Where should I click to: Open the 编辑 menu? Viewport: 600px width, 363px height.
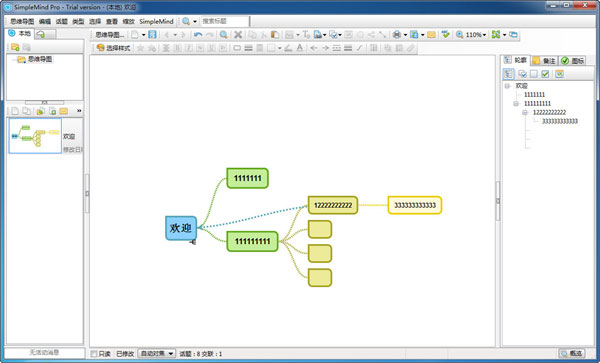point(45,21)
